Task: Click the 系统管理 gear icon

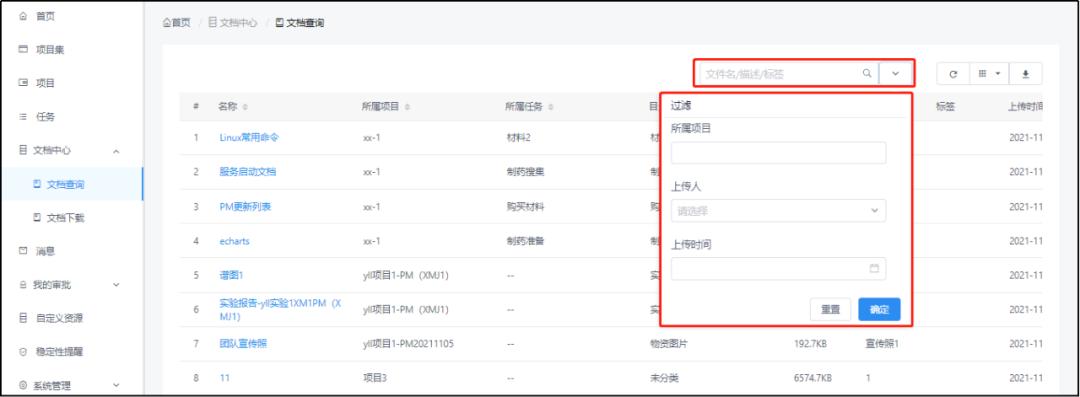Action: pos(23,385)
